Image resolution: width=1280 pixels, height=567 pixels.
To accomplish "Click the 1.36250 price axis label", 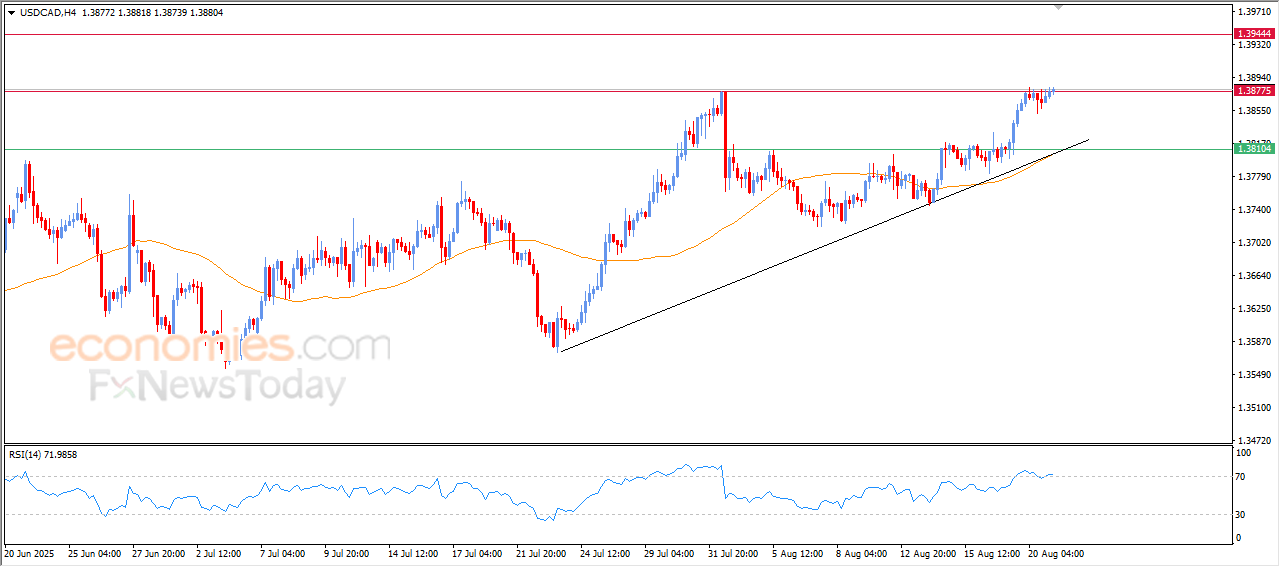I will pos(1254,309).
